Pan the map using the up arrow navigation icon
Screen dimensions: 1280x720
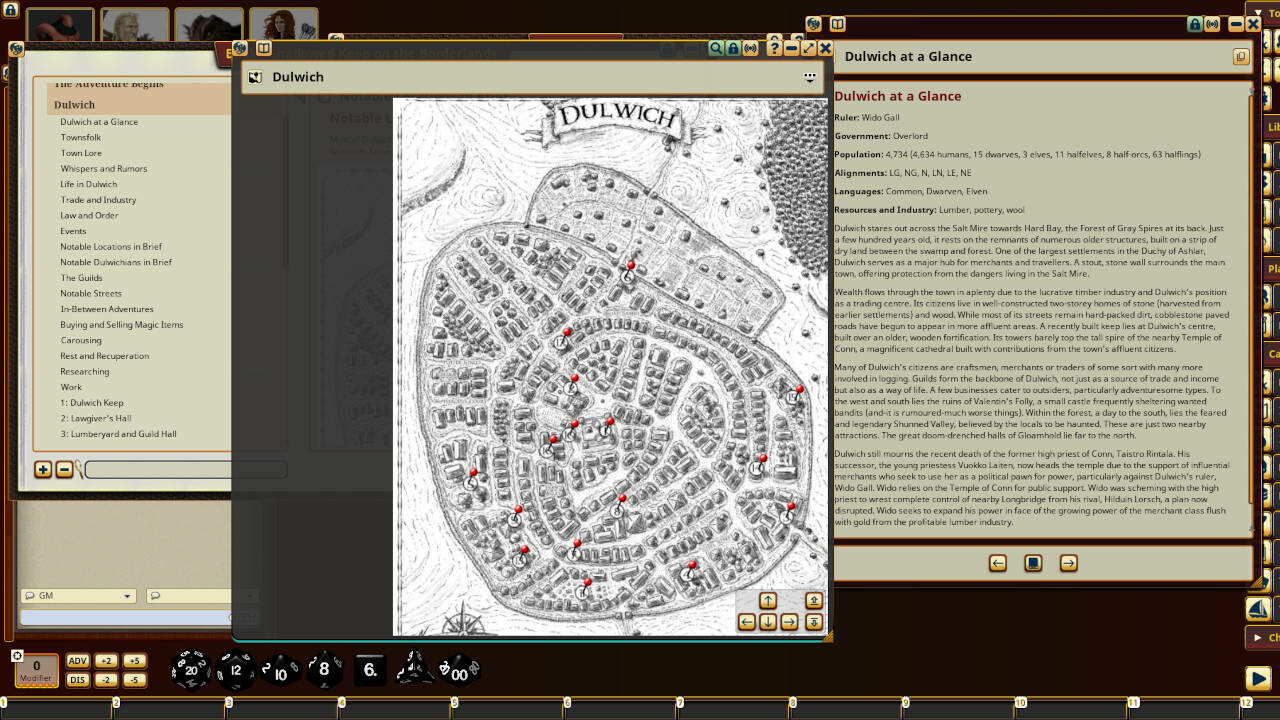[x=768, y=600]
